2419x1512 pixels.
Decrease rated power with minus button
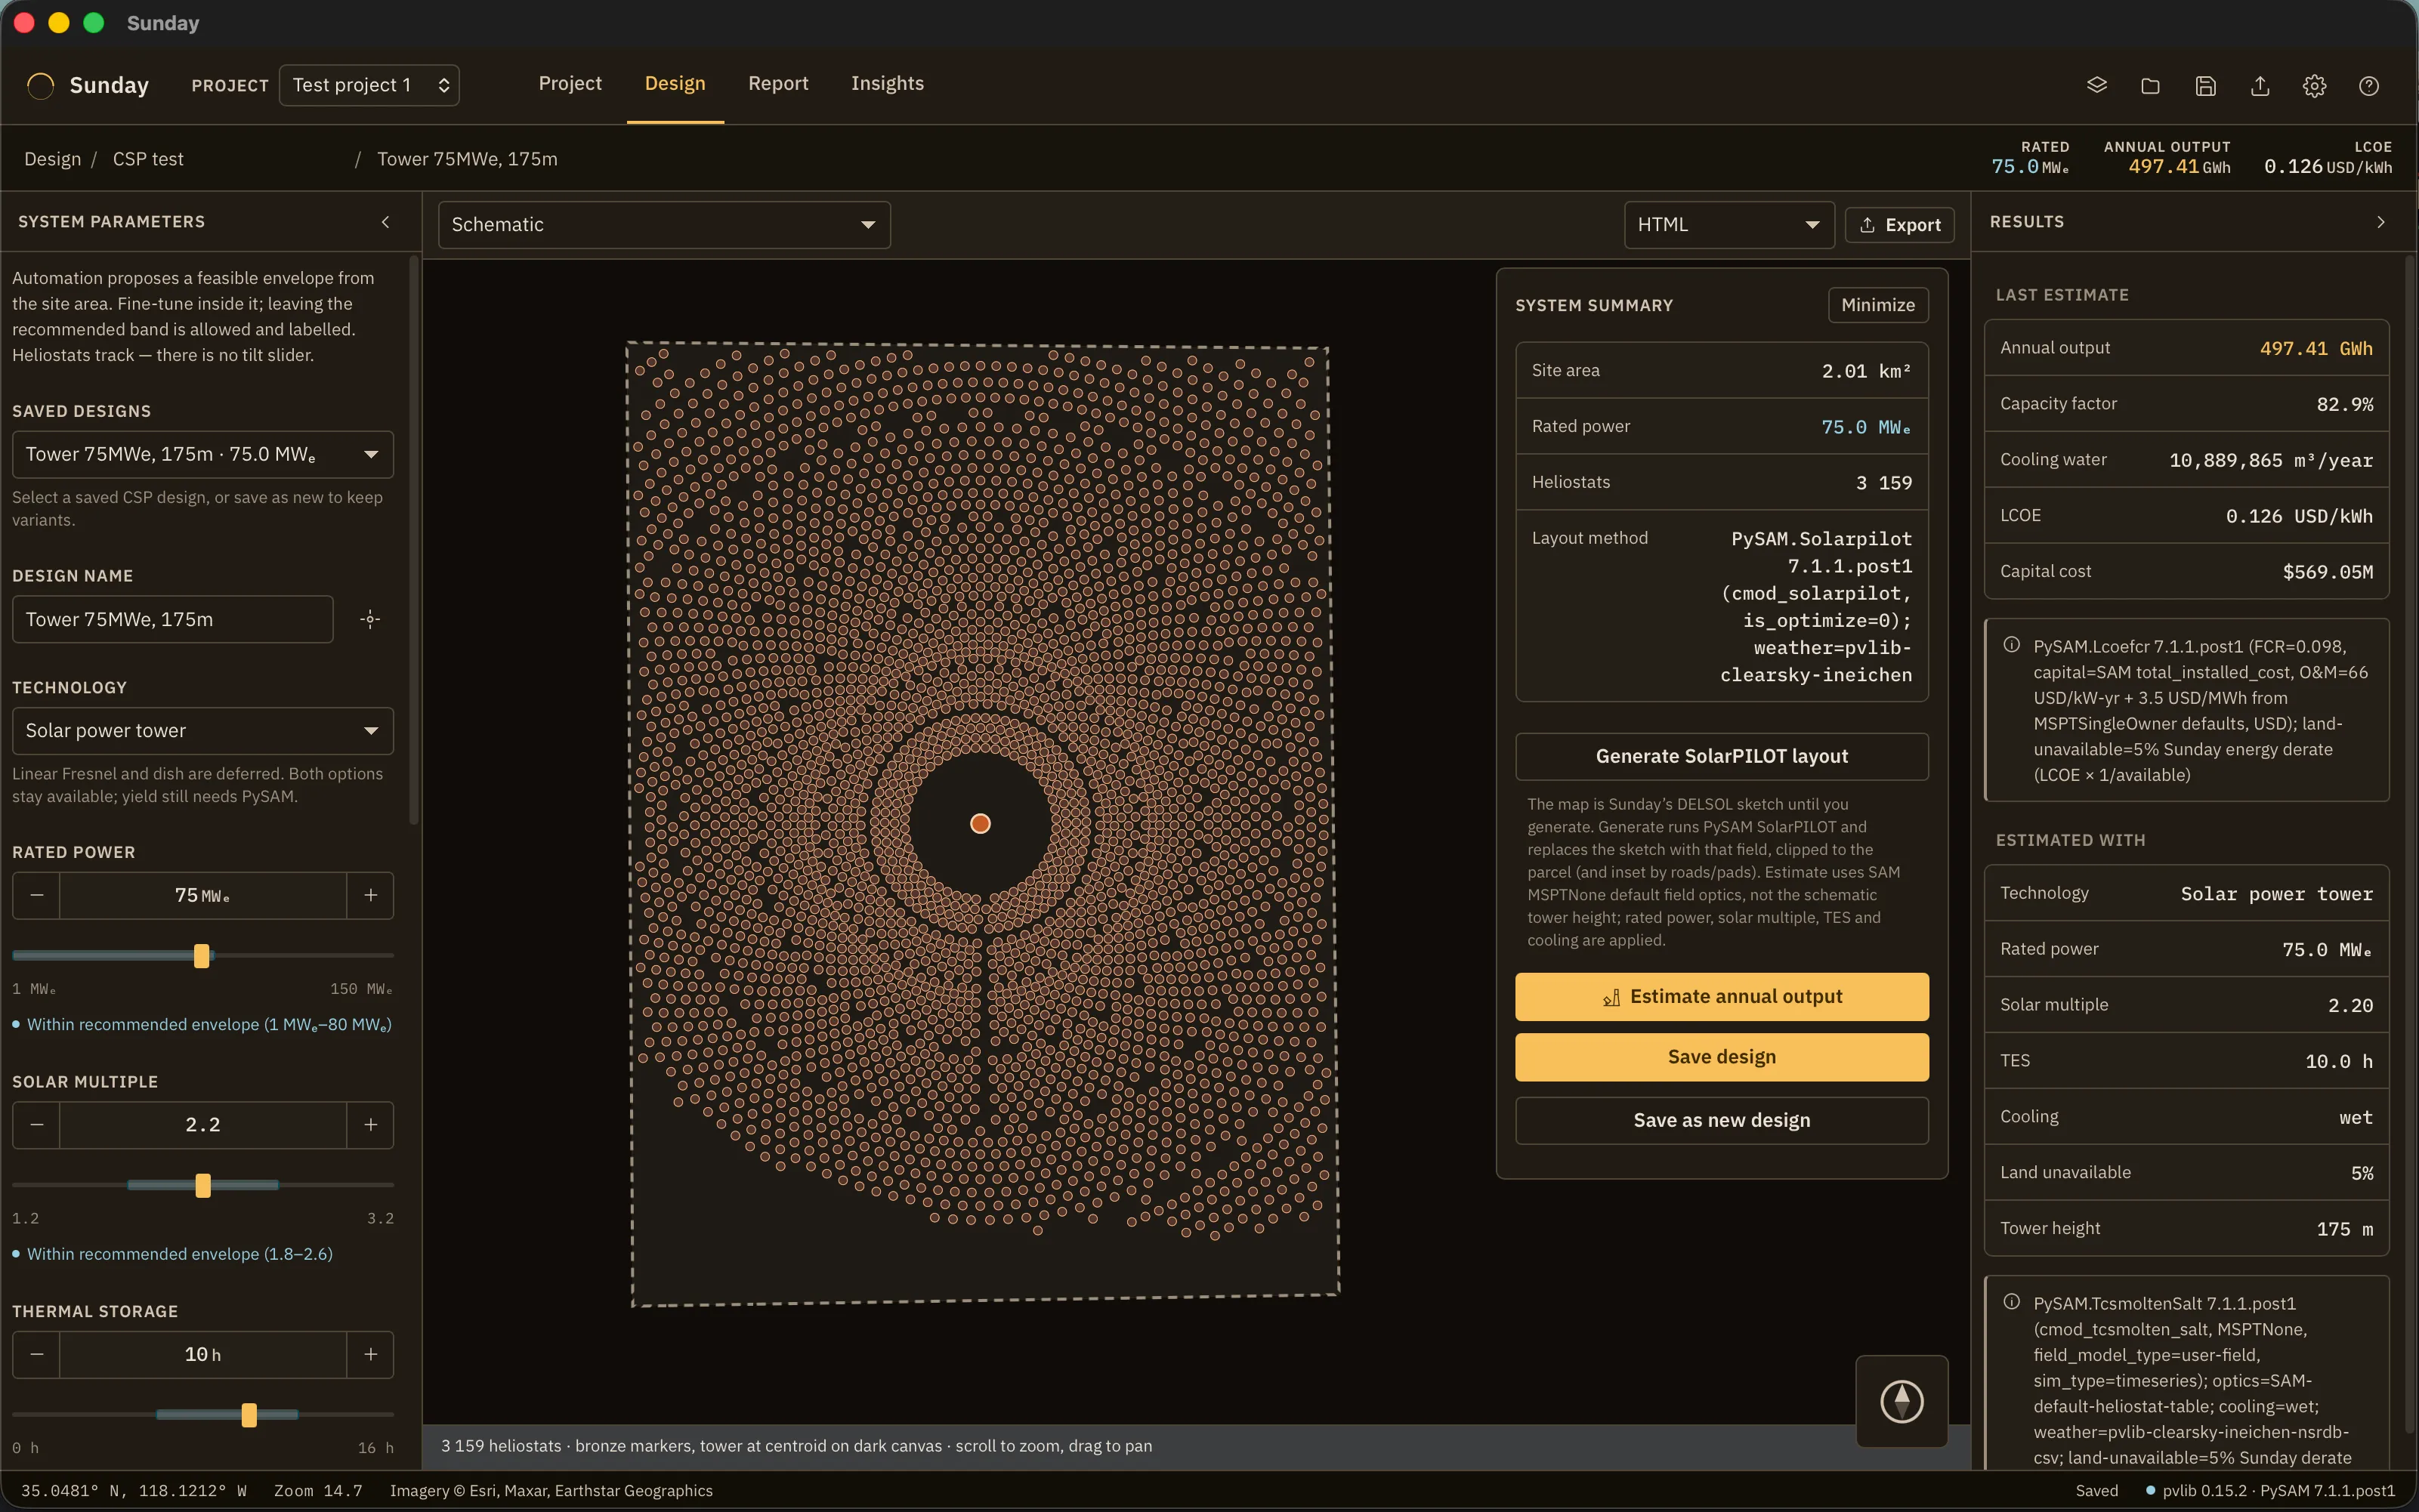tap(37, 895)
